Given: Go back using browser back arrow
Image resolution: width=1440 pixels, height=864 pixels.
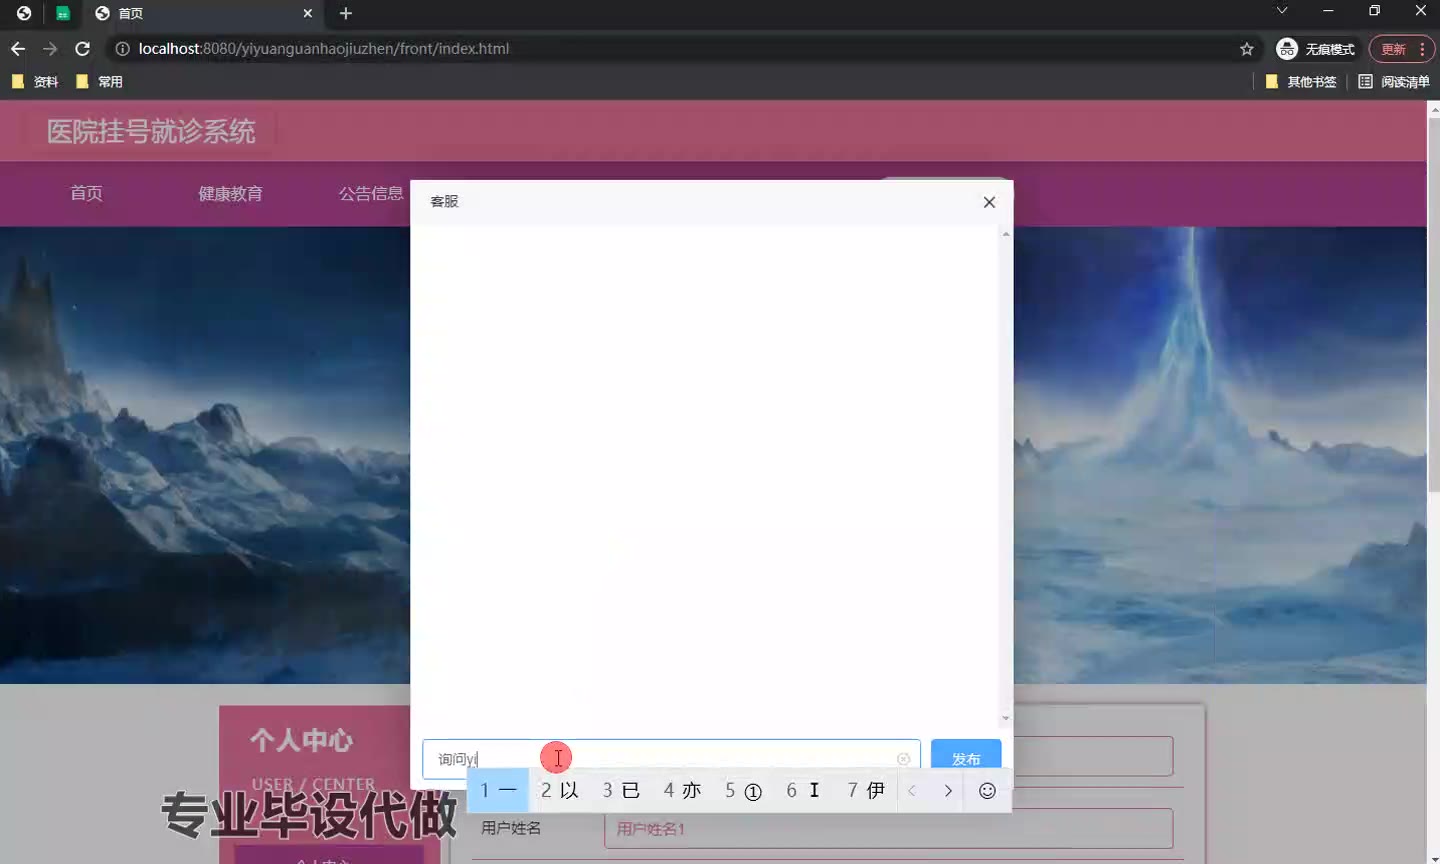Looking at the screenshot, I should click(18, 48).
